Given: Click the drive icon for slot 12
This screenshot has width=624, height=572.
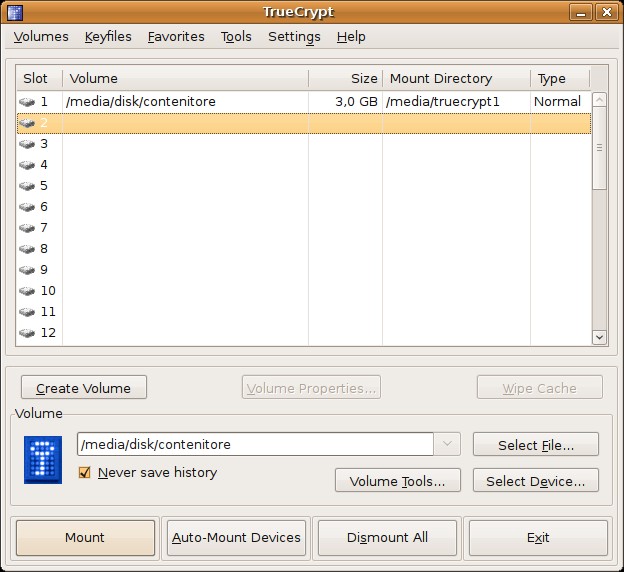Looking at the screenshot, I should coord(27,333).
